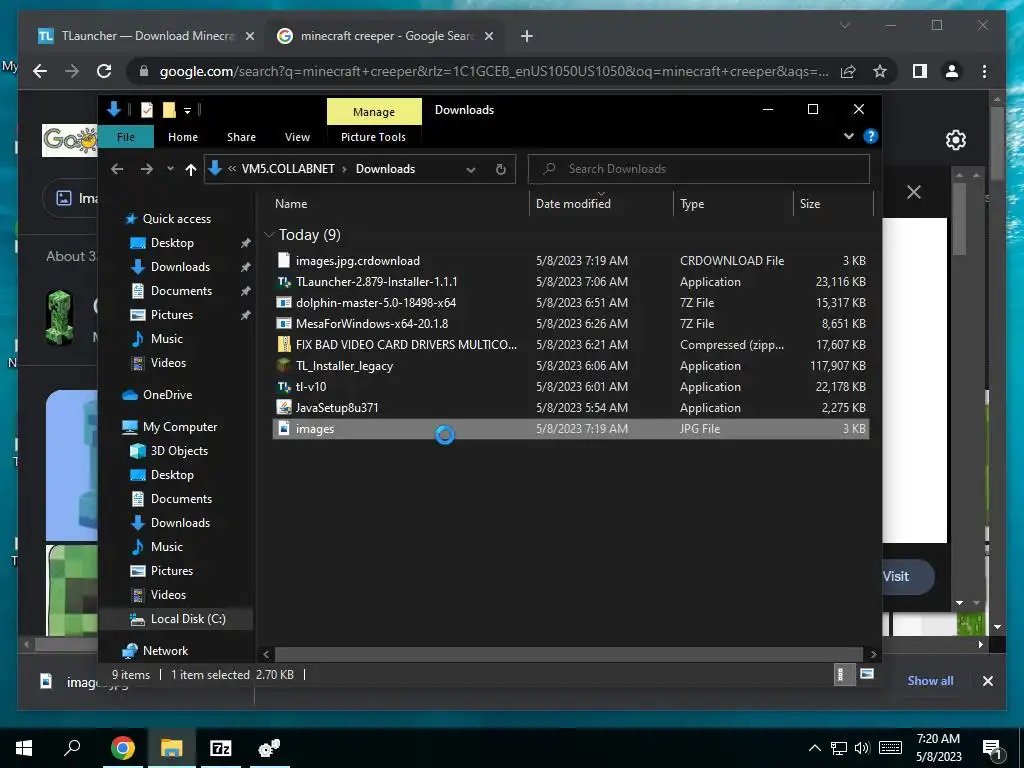Select dolphin-master-5.0-18498-x64 archive
The height and width of the screenshot is (768, 1024).
coord(570,302)
